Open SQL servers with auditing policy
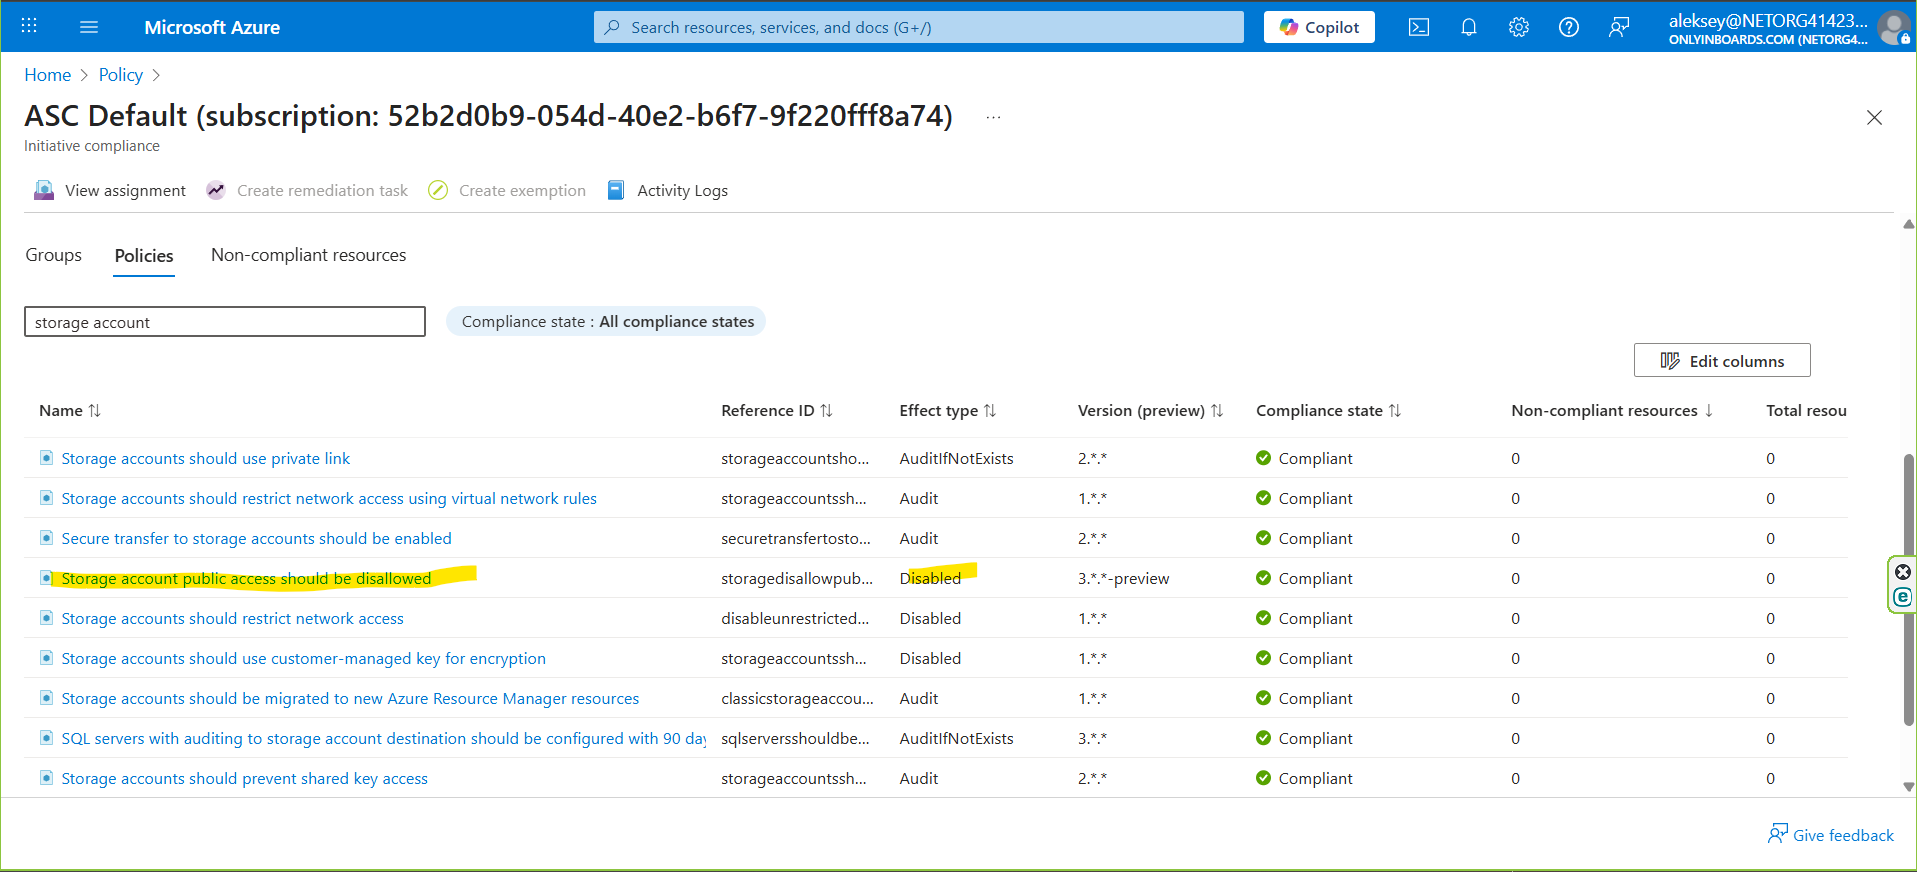This screenshot has width=1917, height=872. (383, 738)
